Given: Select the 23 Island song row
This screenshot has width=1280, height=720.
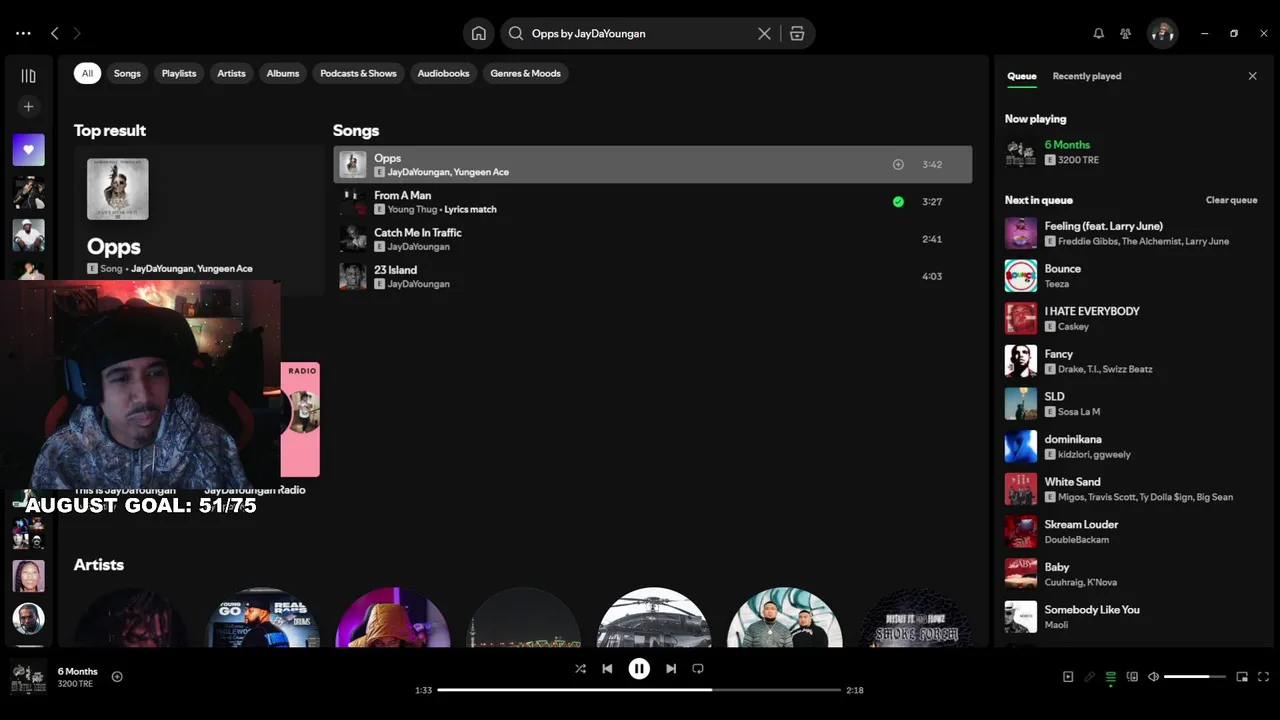Looking at the screenshot, I should point(652,276).
